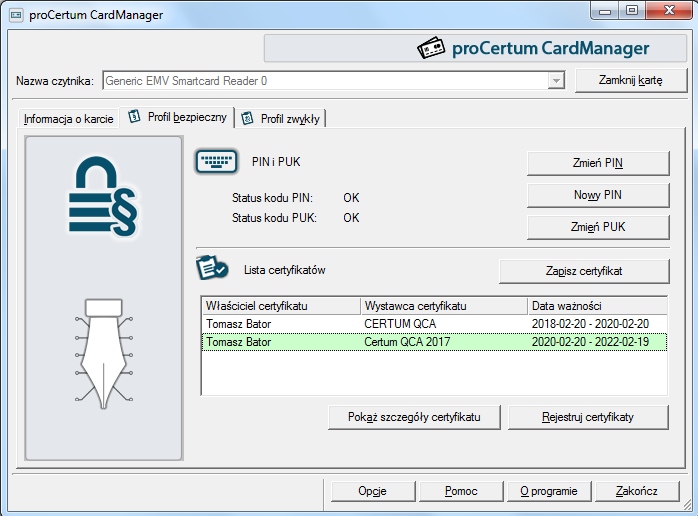Screen dimensions: 698x516
Task: Click the keyboard icon beside PIN i PUK
Action: point(216,161)
